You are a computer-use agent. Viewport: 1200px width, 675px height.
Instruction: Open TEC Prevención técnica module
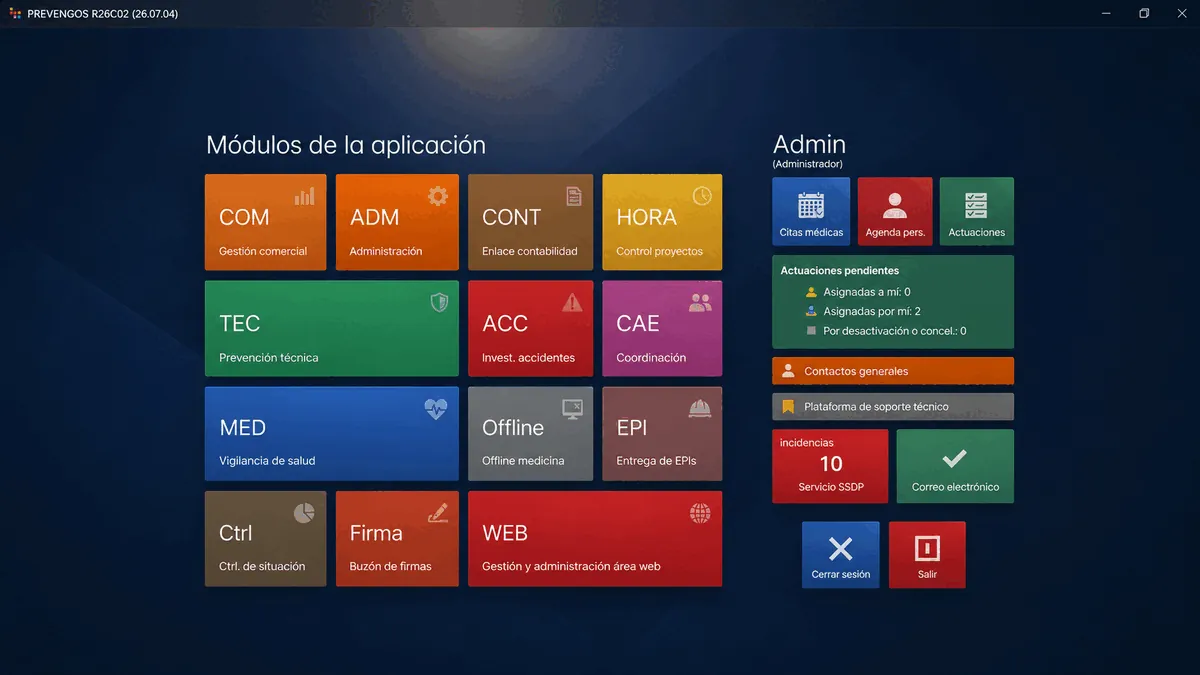[332, 328]
